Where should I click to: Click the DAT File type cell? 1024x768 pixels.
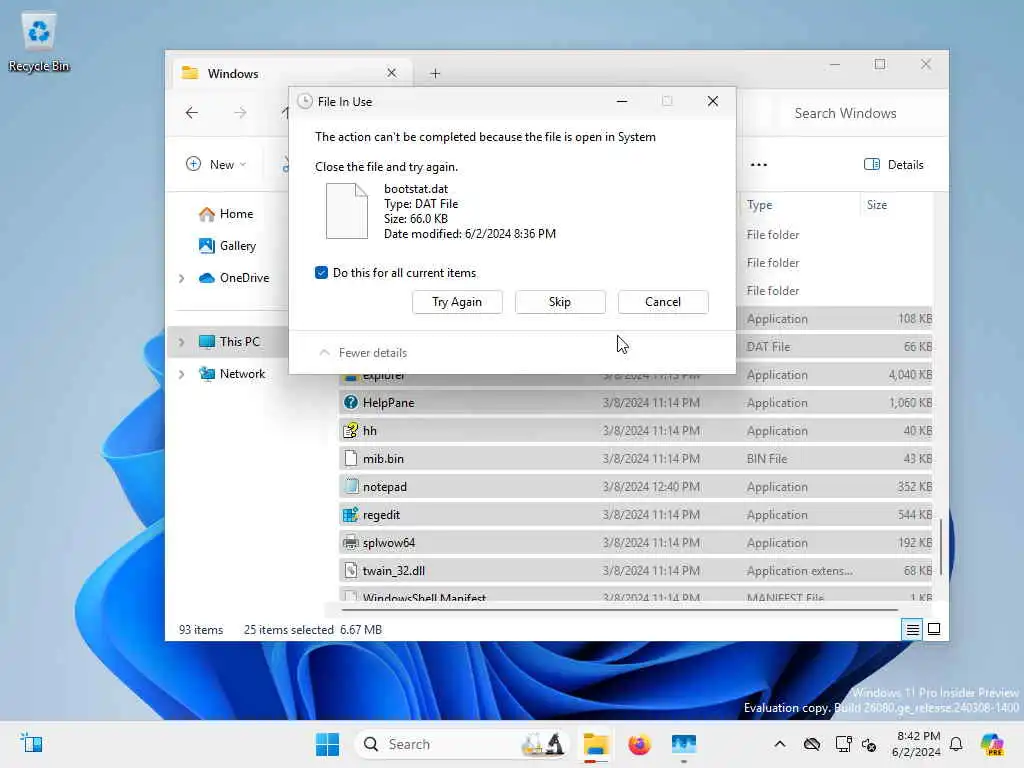769,347
